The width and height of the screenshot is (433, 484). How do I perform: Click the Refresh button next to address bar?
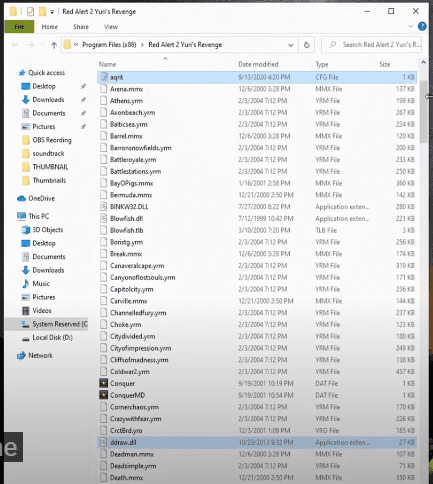[x=306, y=45]
